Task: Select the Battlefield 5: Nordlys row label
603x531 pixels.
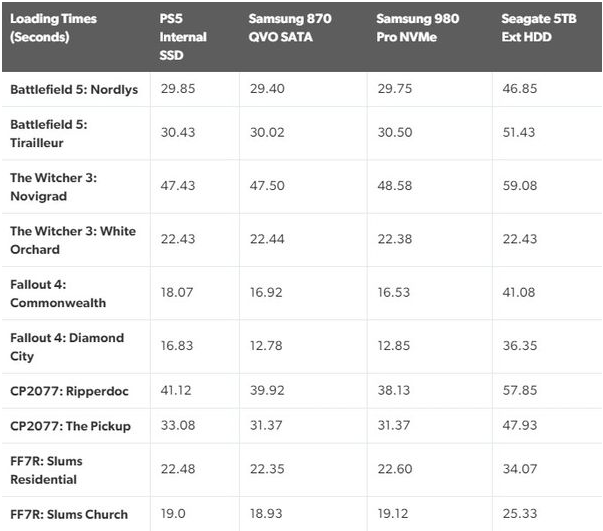Action: pos(74,89)
